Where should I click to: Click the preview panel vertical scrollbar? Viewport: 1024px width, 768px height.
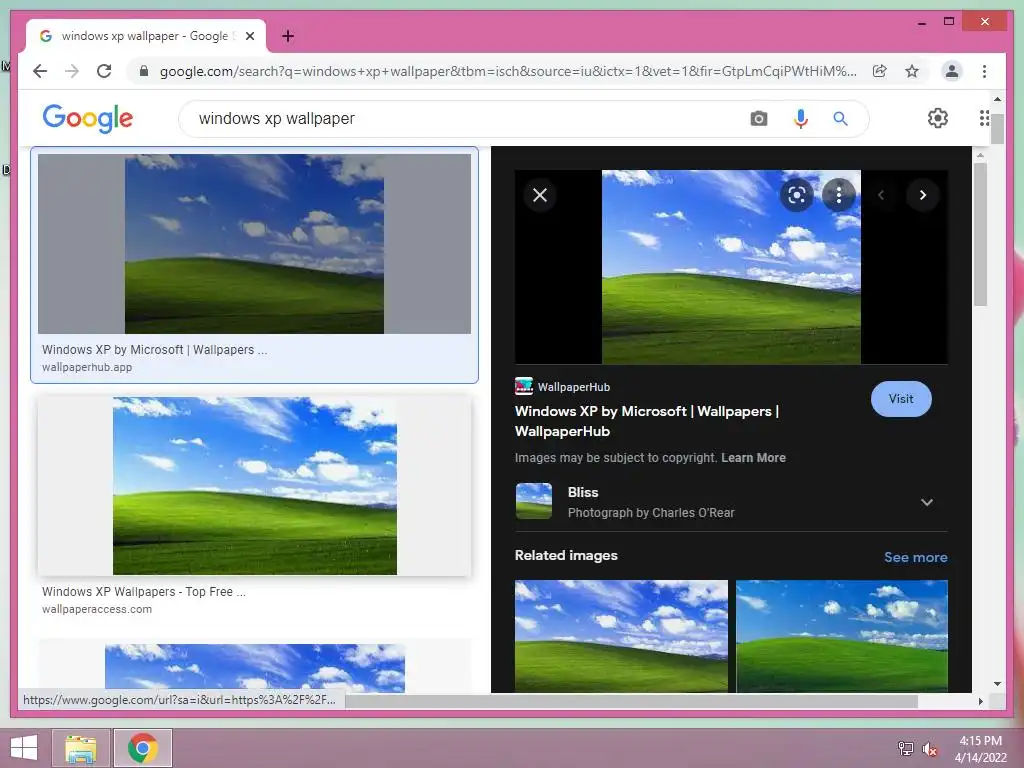pyautogui.click(x=980, y=234)
